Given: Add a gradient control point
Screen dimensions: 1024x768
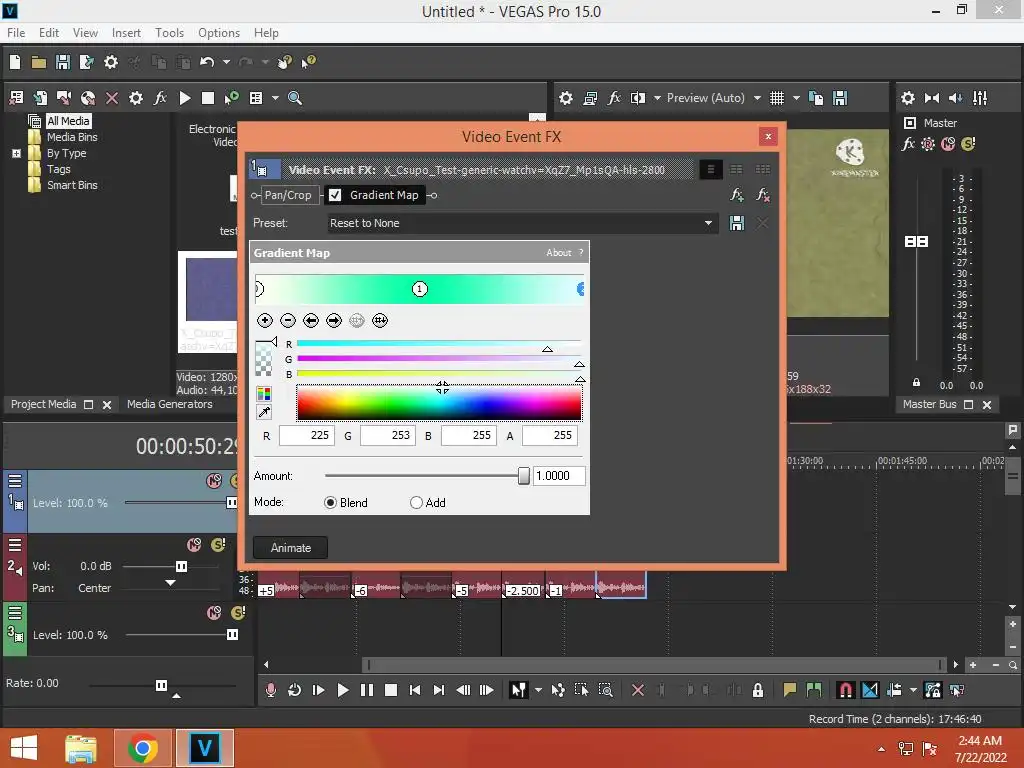Looking at the screenshot, I should coord(264,321).
